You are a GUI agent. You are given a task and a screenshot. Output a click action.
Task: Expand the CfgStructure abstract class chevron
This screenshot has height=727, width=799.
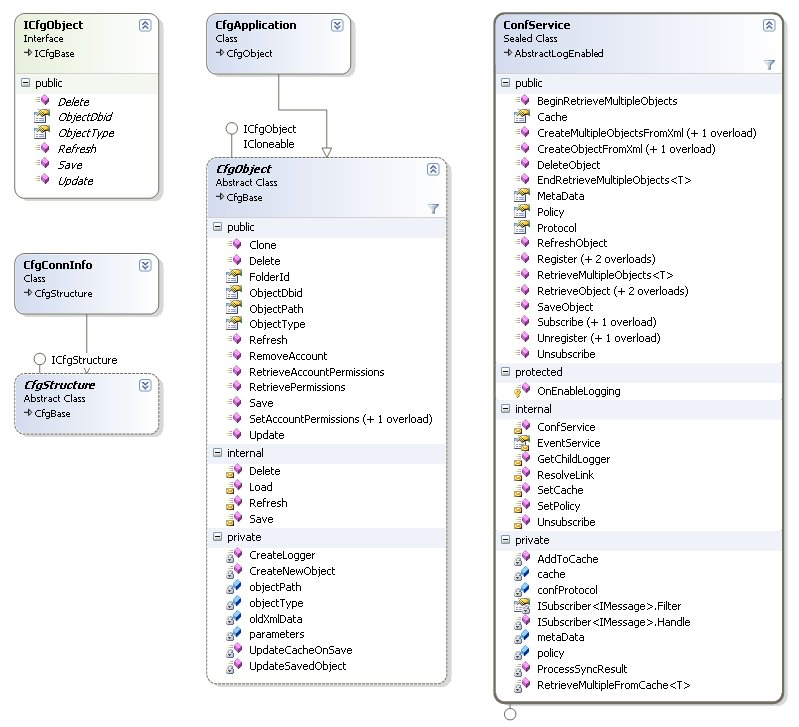coord(145,385)
